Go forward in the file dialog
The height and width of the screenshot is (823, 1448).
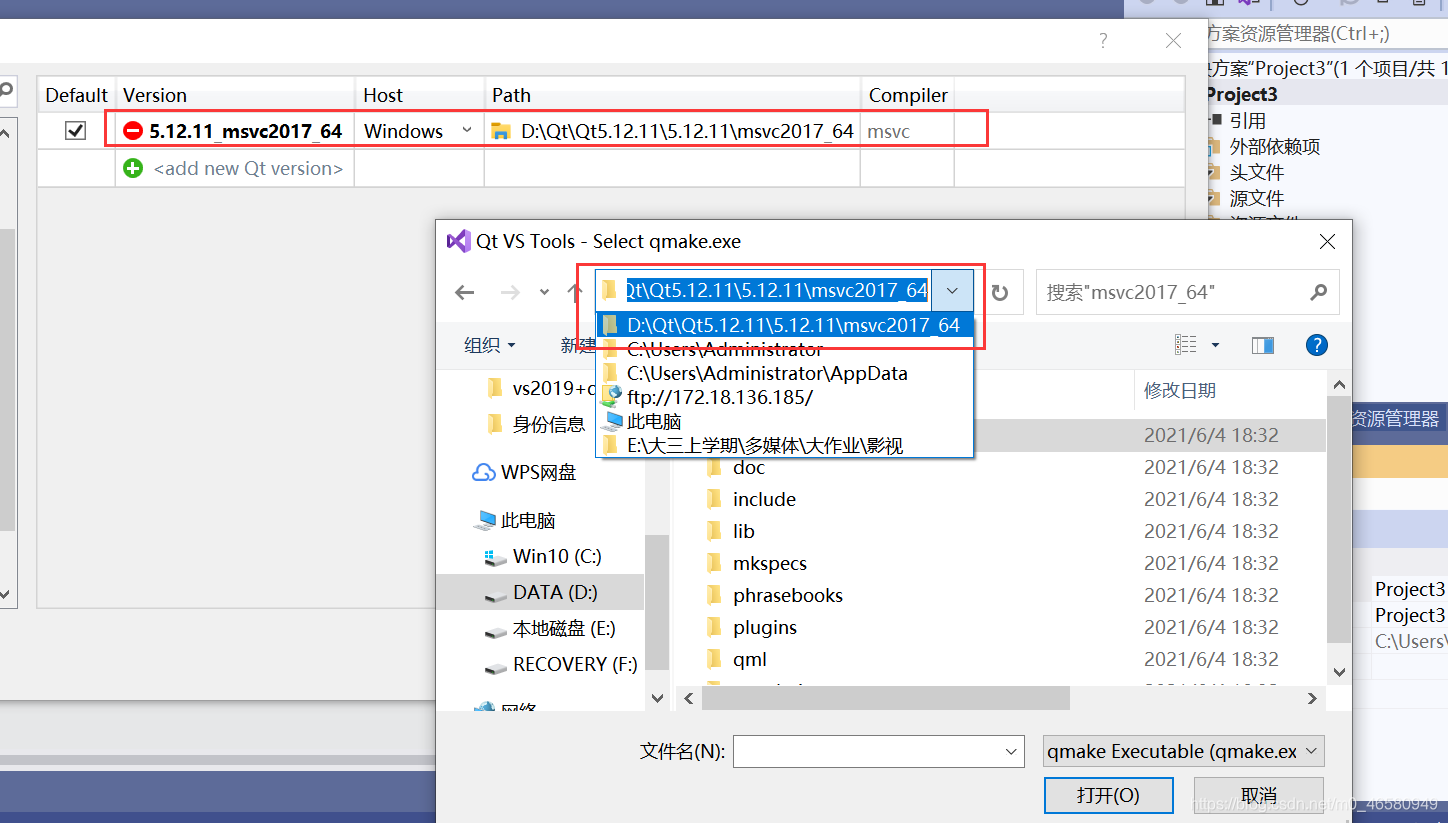click(x=510, y=292)
